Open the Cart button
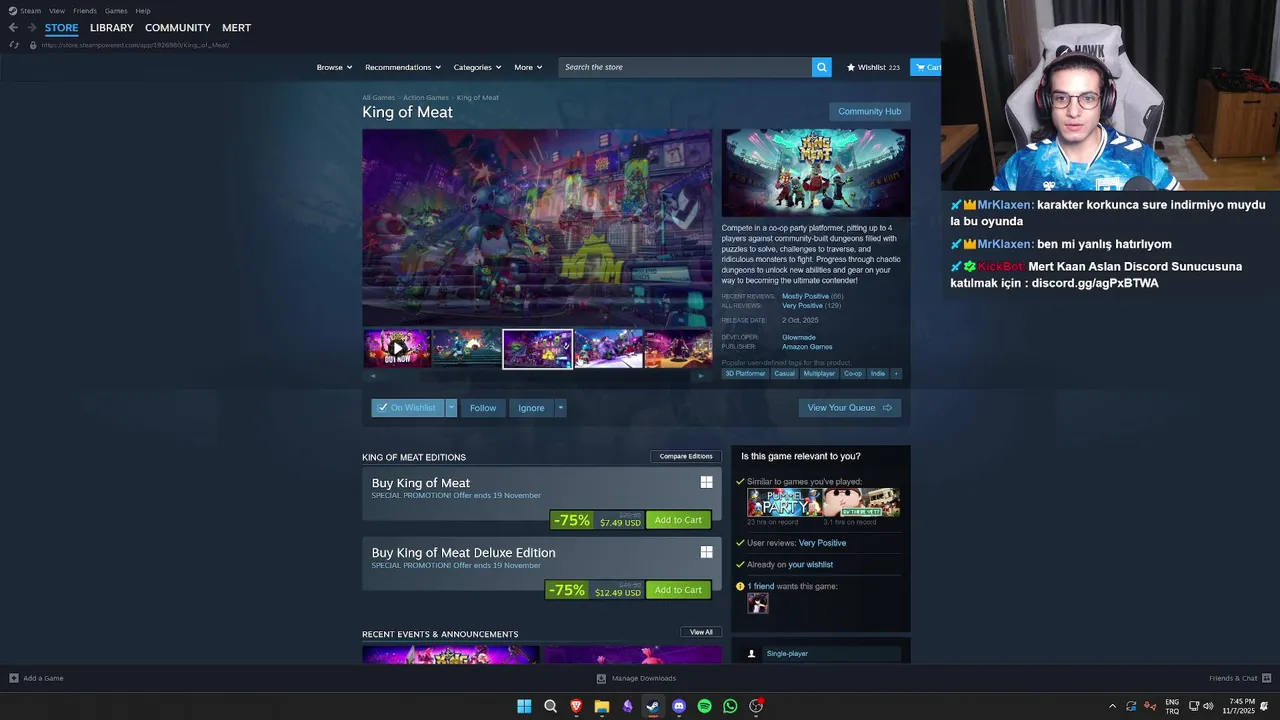 [927, 67]
